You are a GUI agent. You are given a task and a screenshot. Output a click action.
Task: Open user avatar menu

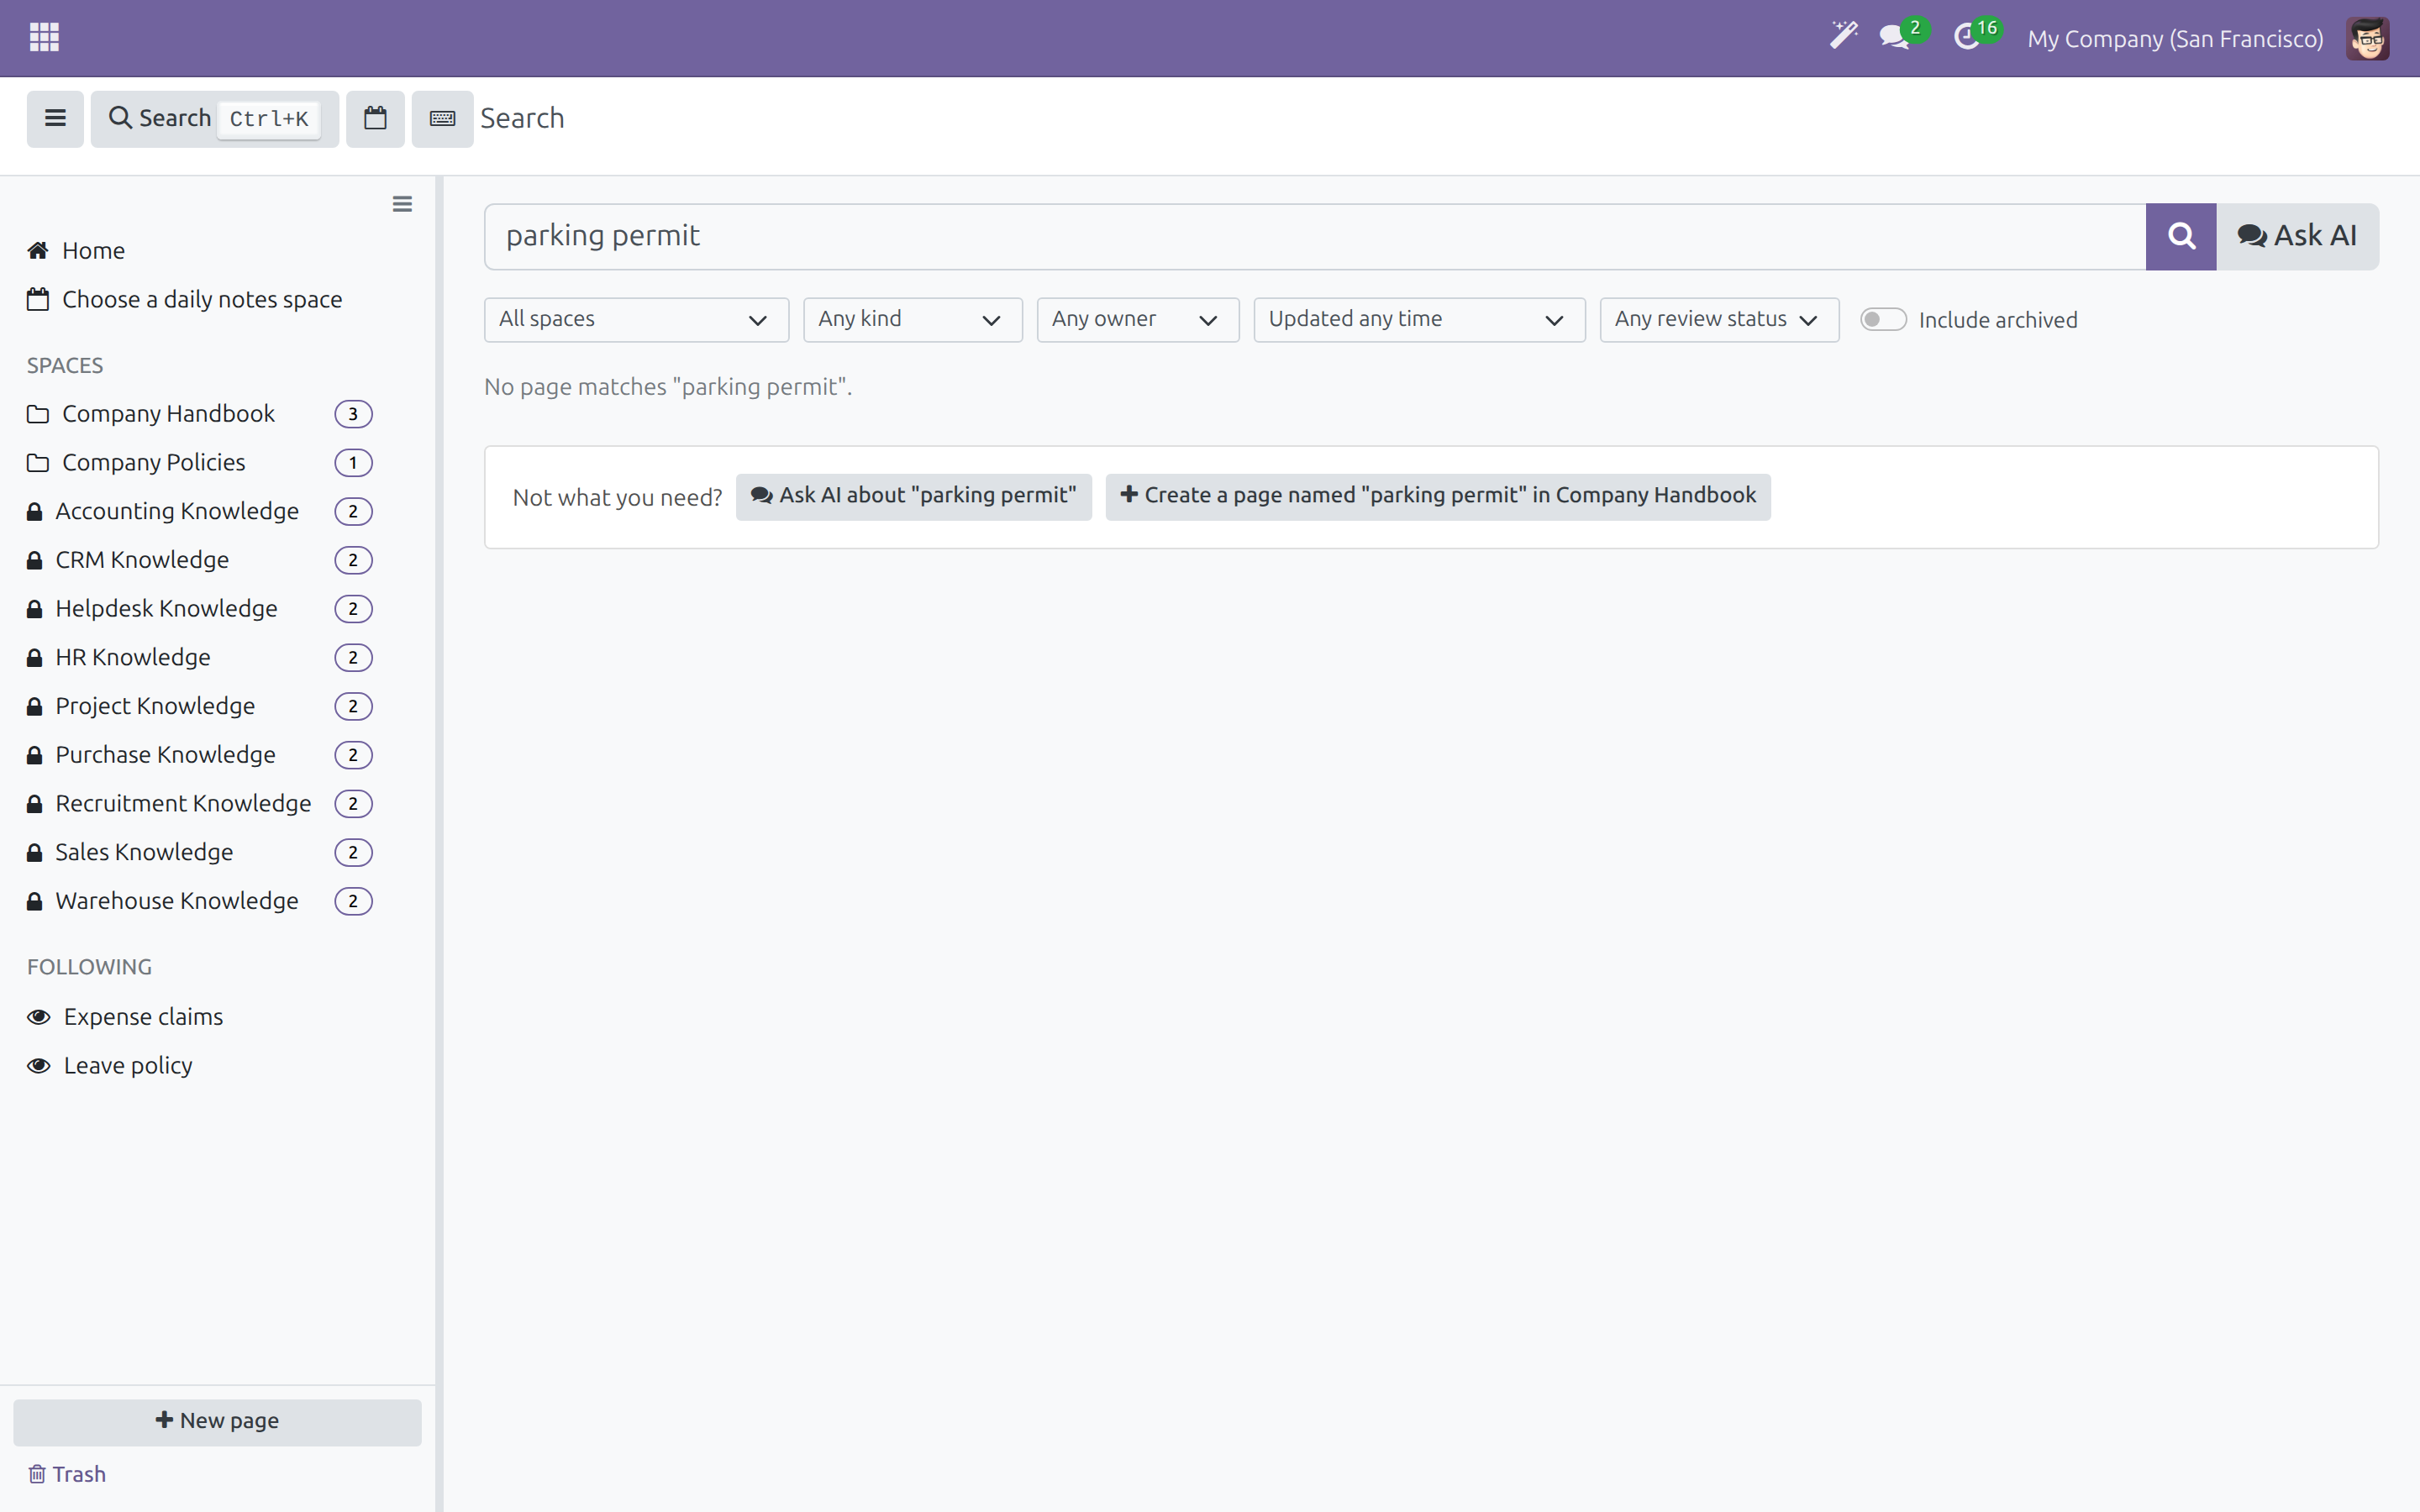point(2367,38)
